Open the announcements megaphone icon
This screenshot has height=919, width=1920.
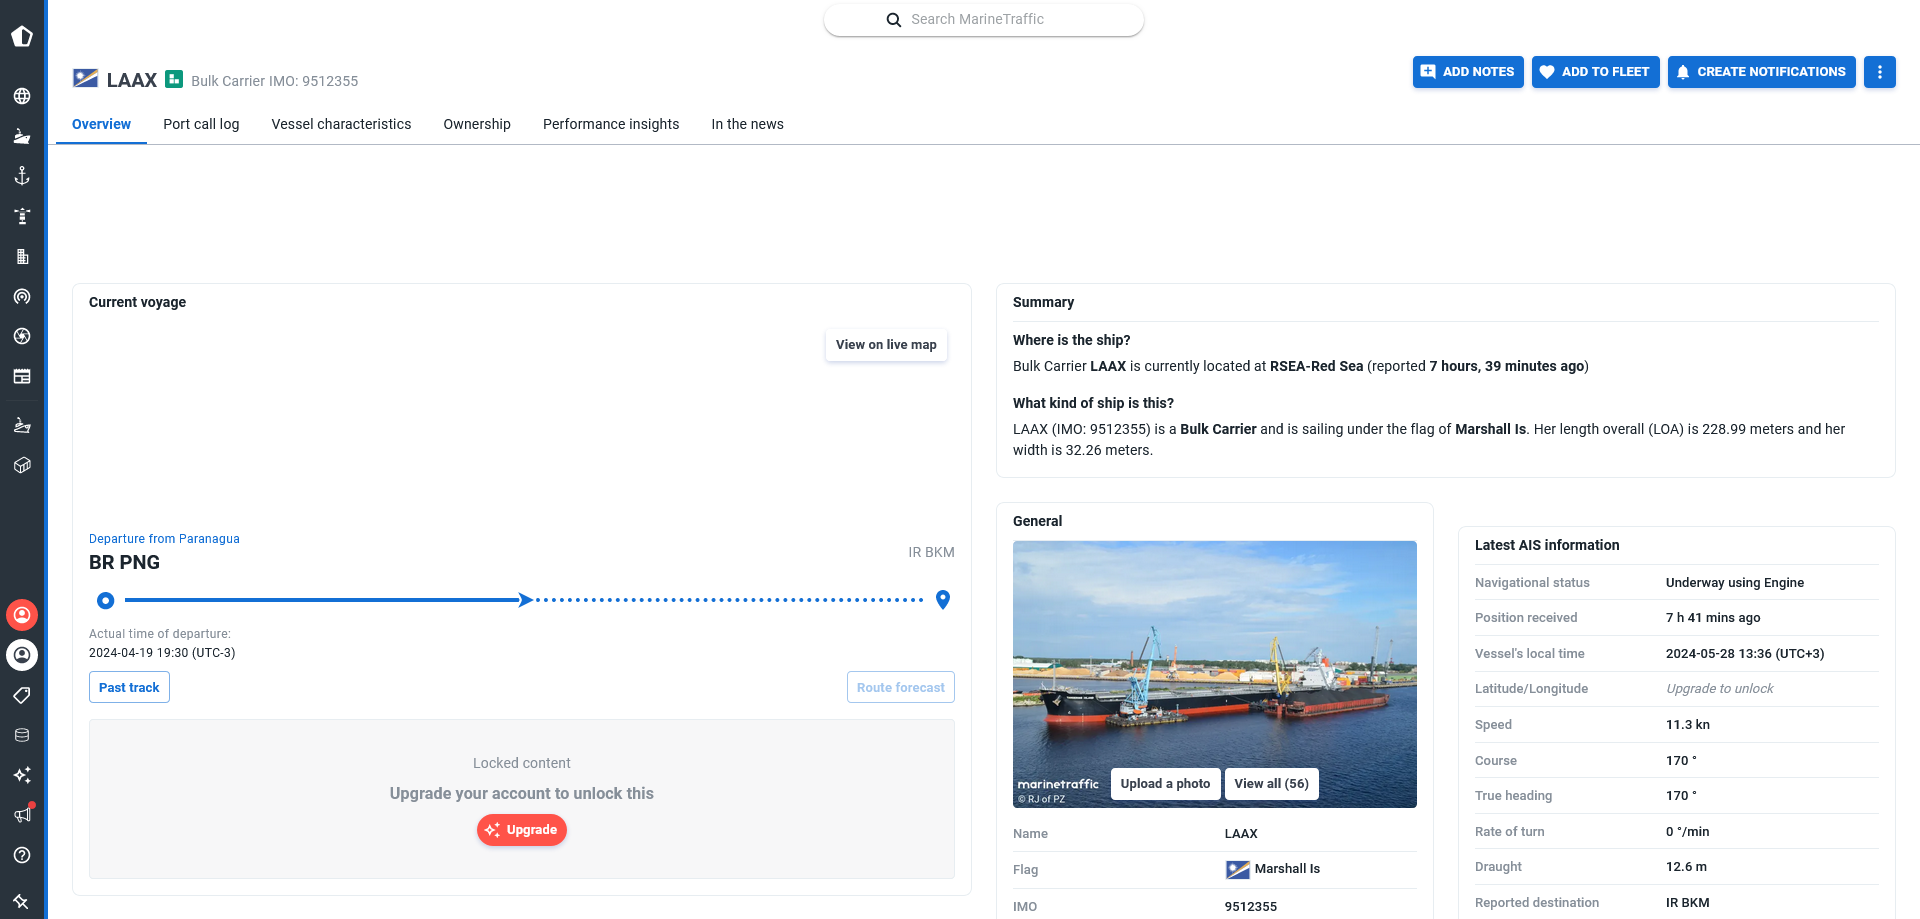coord(22,815)
